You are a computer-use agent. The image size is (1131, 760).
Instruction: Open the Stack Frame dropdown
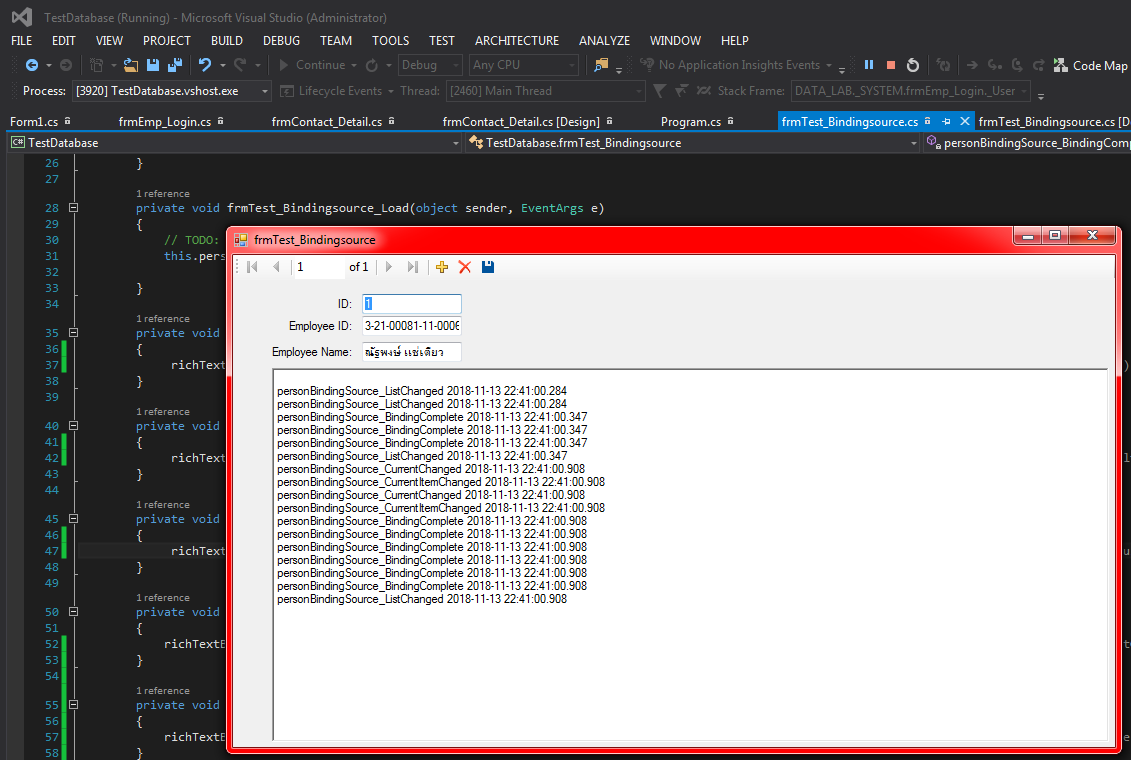[x=1023, y=91]
